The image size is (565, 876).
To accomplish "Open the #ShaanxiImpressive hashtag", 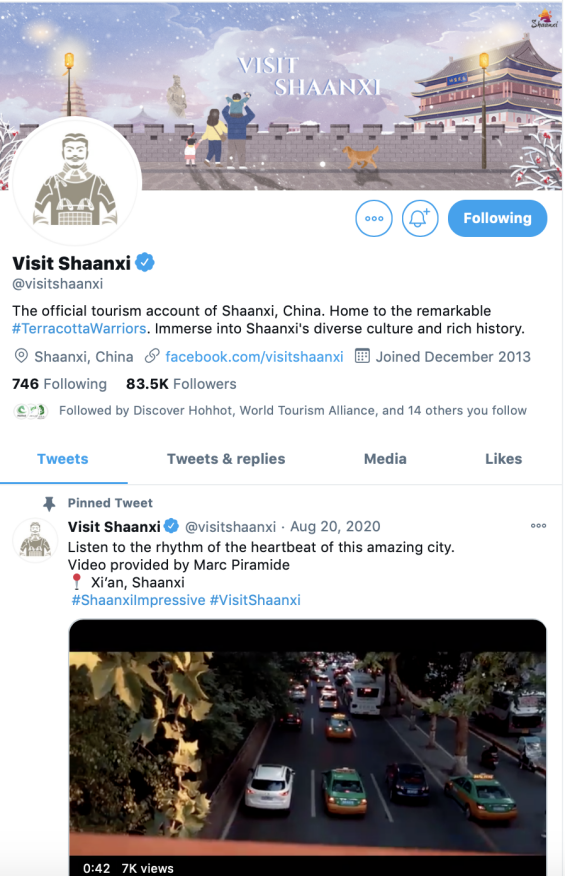I will (139, 600).
